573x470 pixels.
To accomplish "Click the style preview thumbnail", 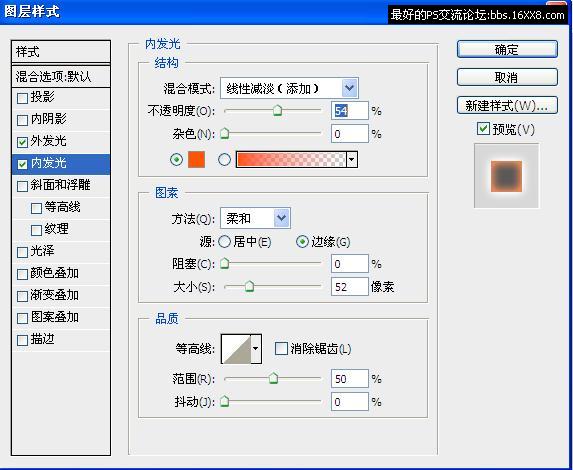I will 506,176.
